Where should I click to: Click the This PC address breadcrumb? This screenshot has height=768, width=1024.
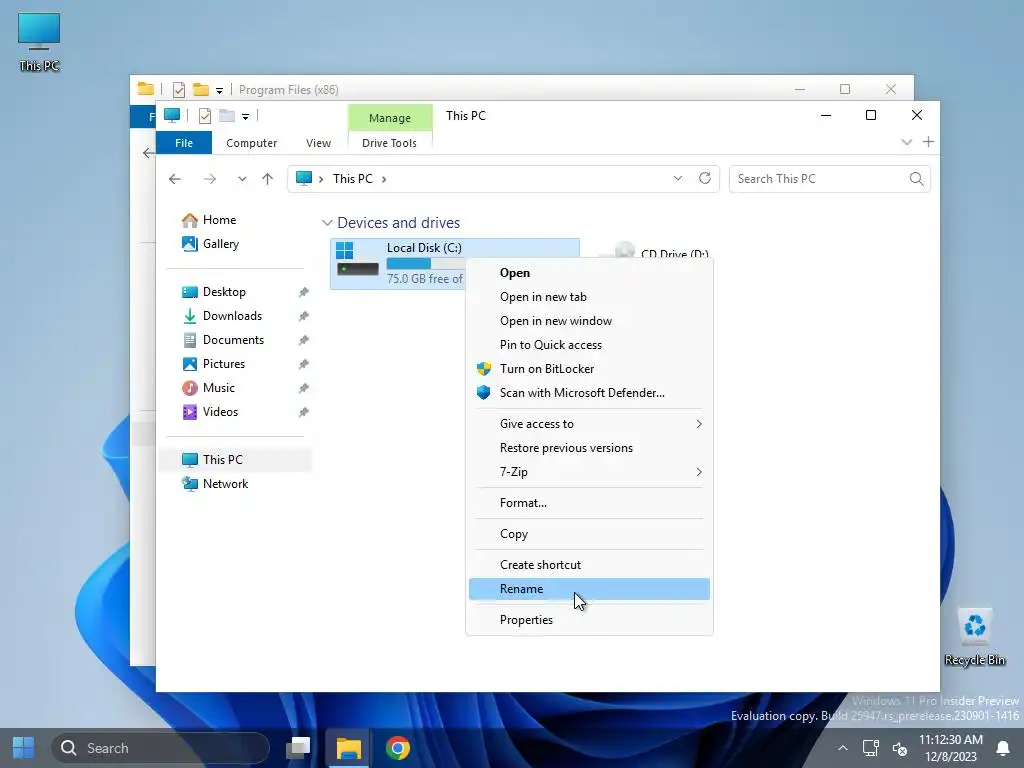coord(353,179)
